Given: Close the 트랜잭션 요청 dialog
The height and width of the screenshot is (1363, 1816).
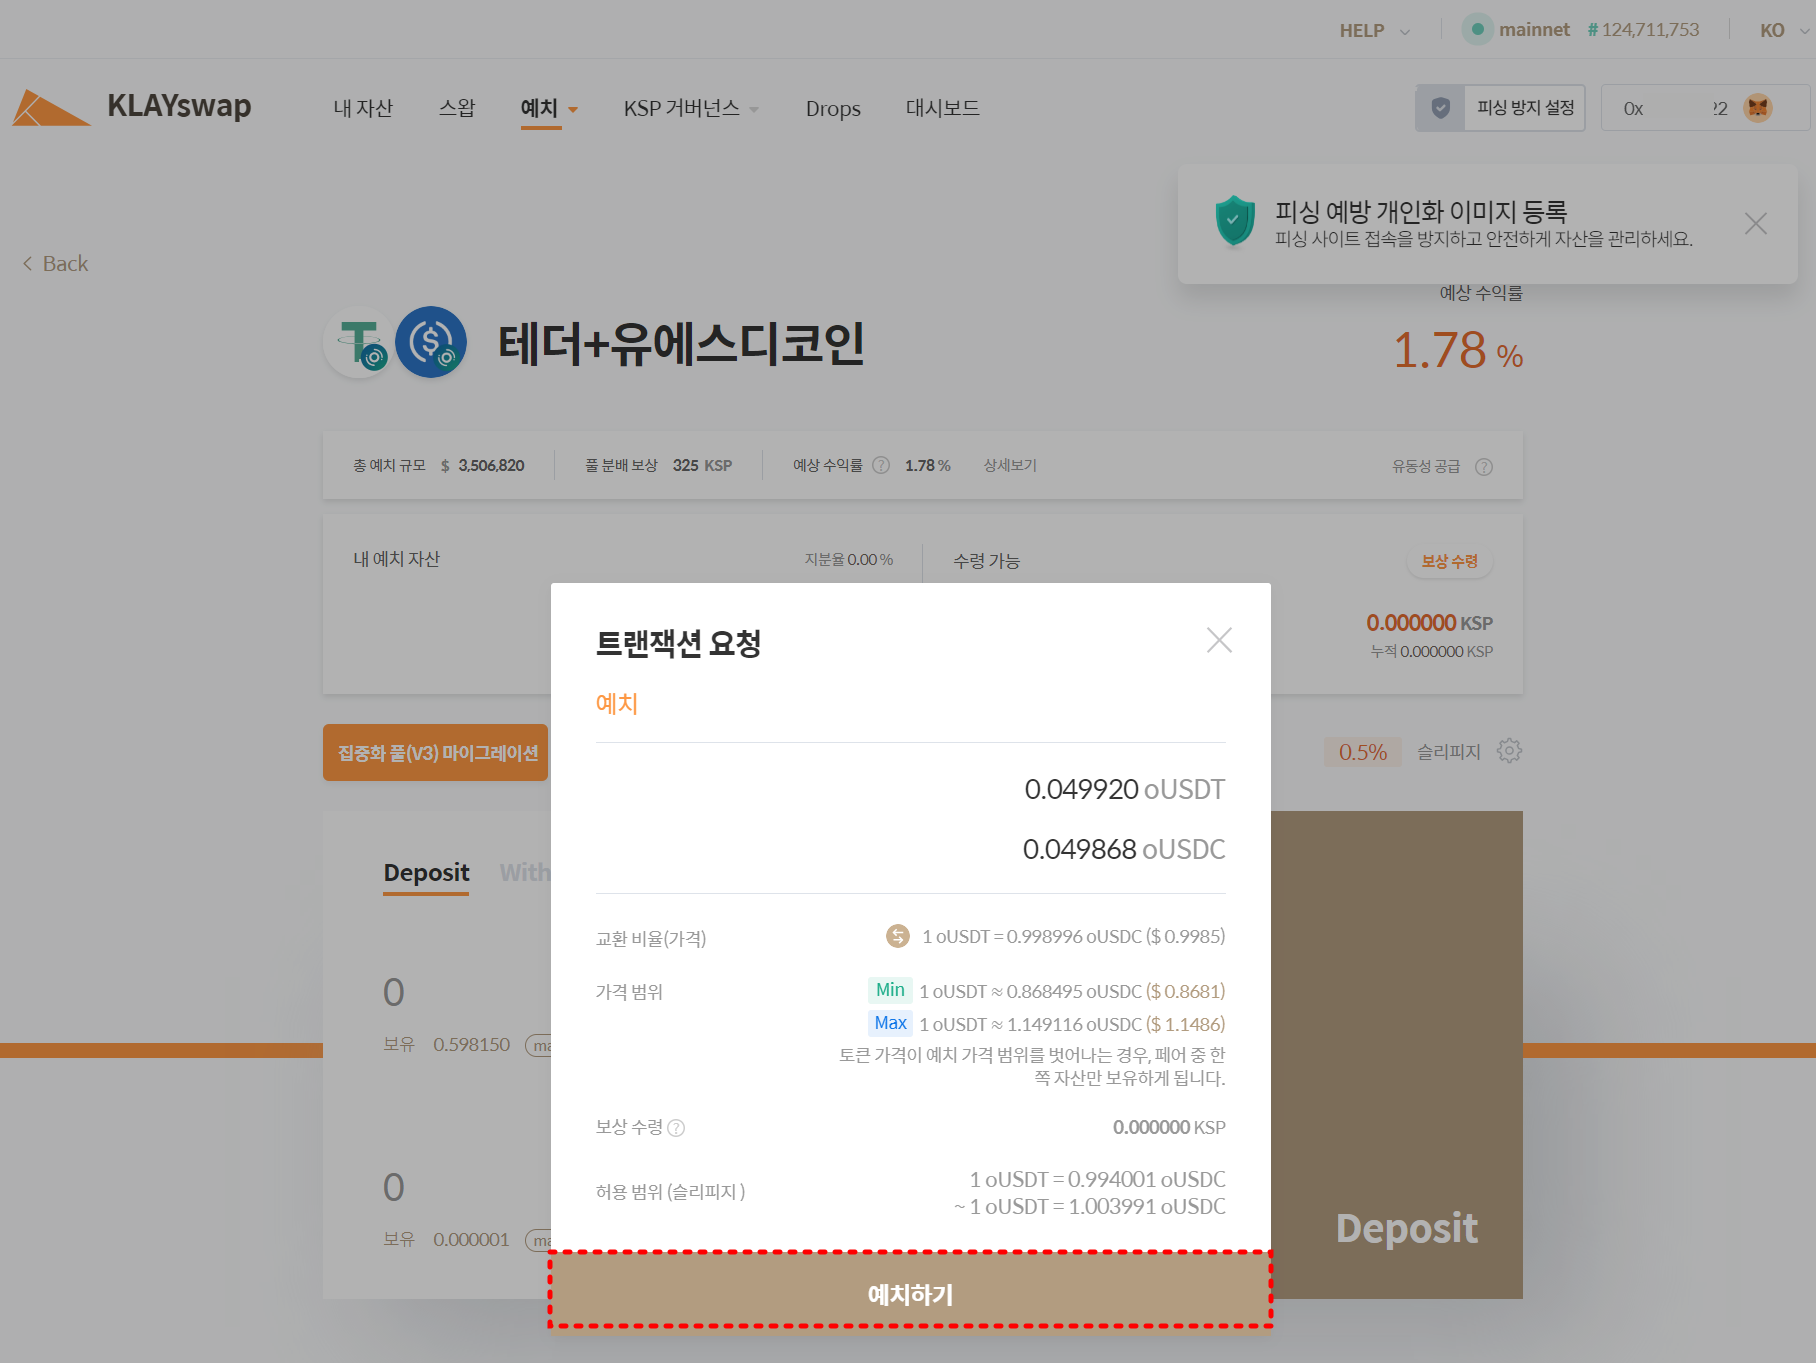Looking at the screenshot, I should pyautogui.click(x=1218, y=640).
